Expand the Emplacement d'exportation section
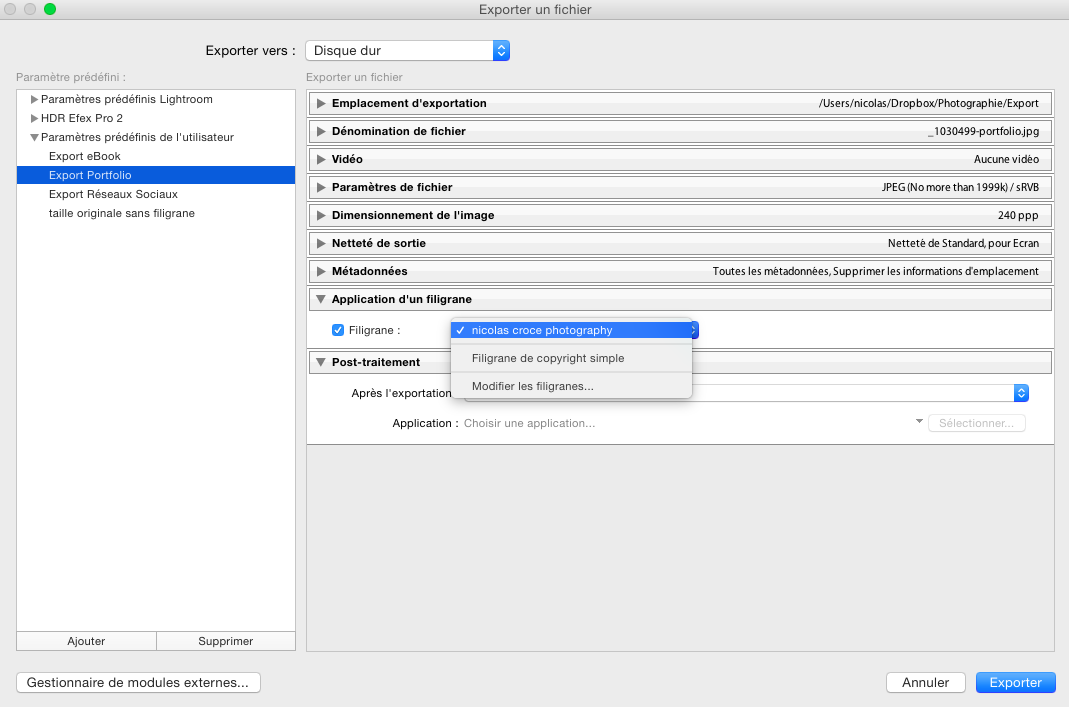This screenshot has width=1069, height=707. coord(321,103)
